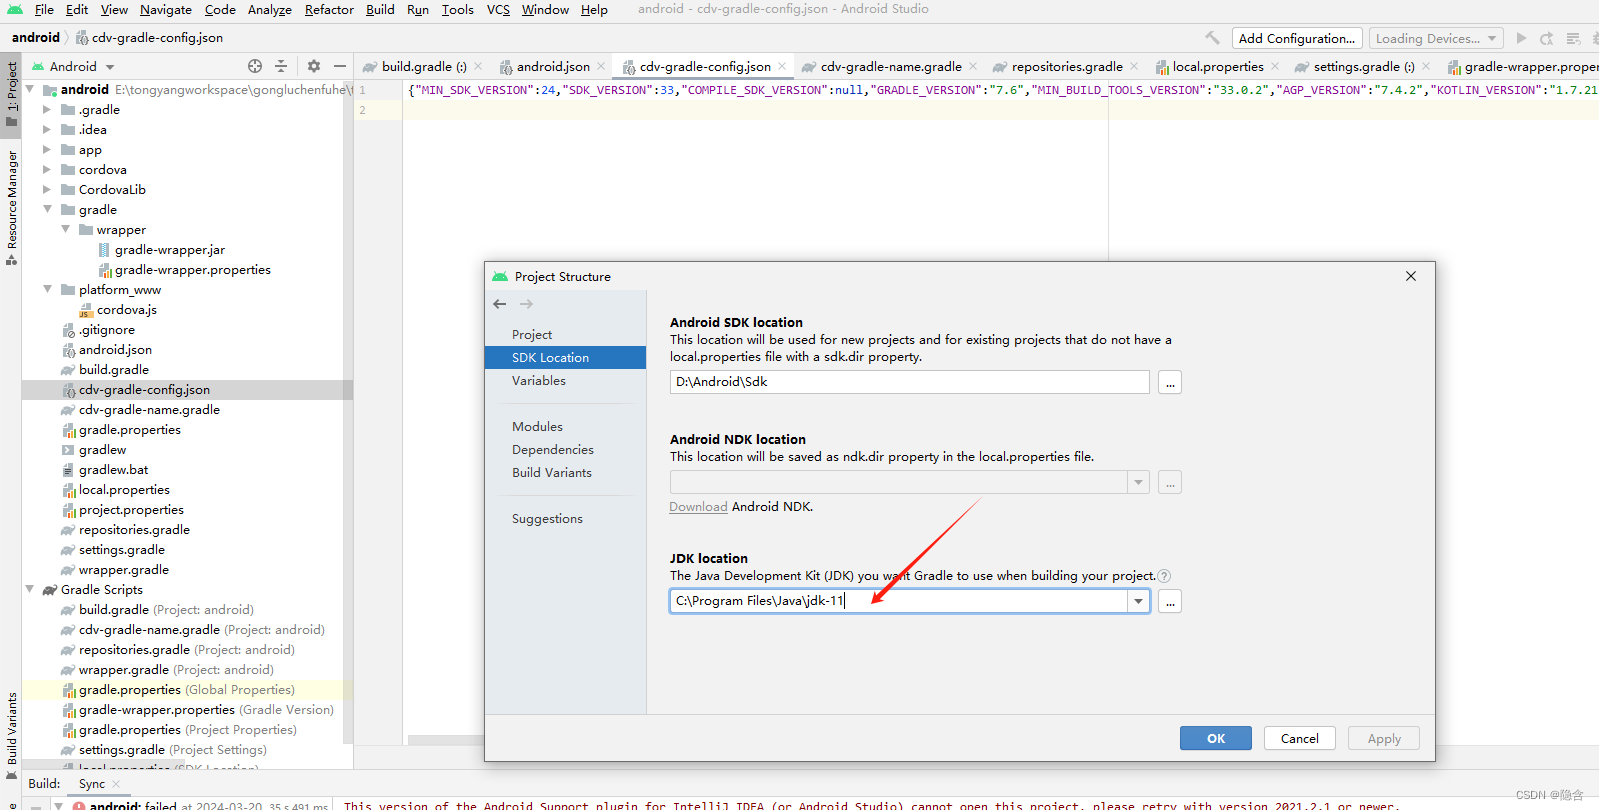The width and height of the screenshot is (1599, 810).
Task: Click Cancel in Project Structure dialog
Action: tap(1300, 738)
